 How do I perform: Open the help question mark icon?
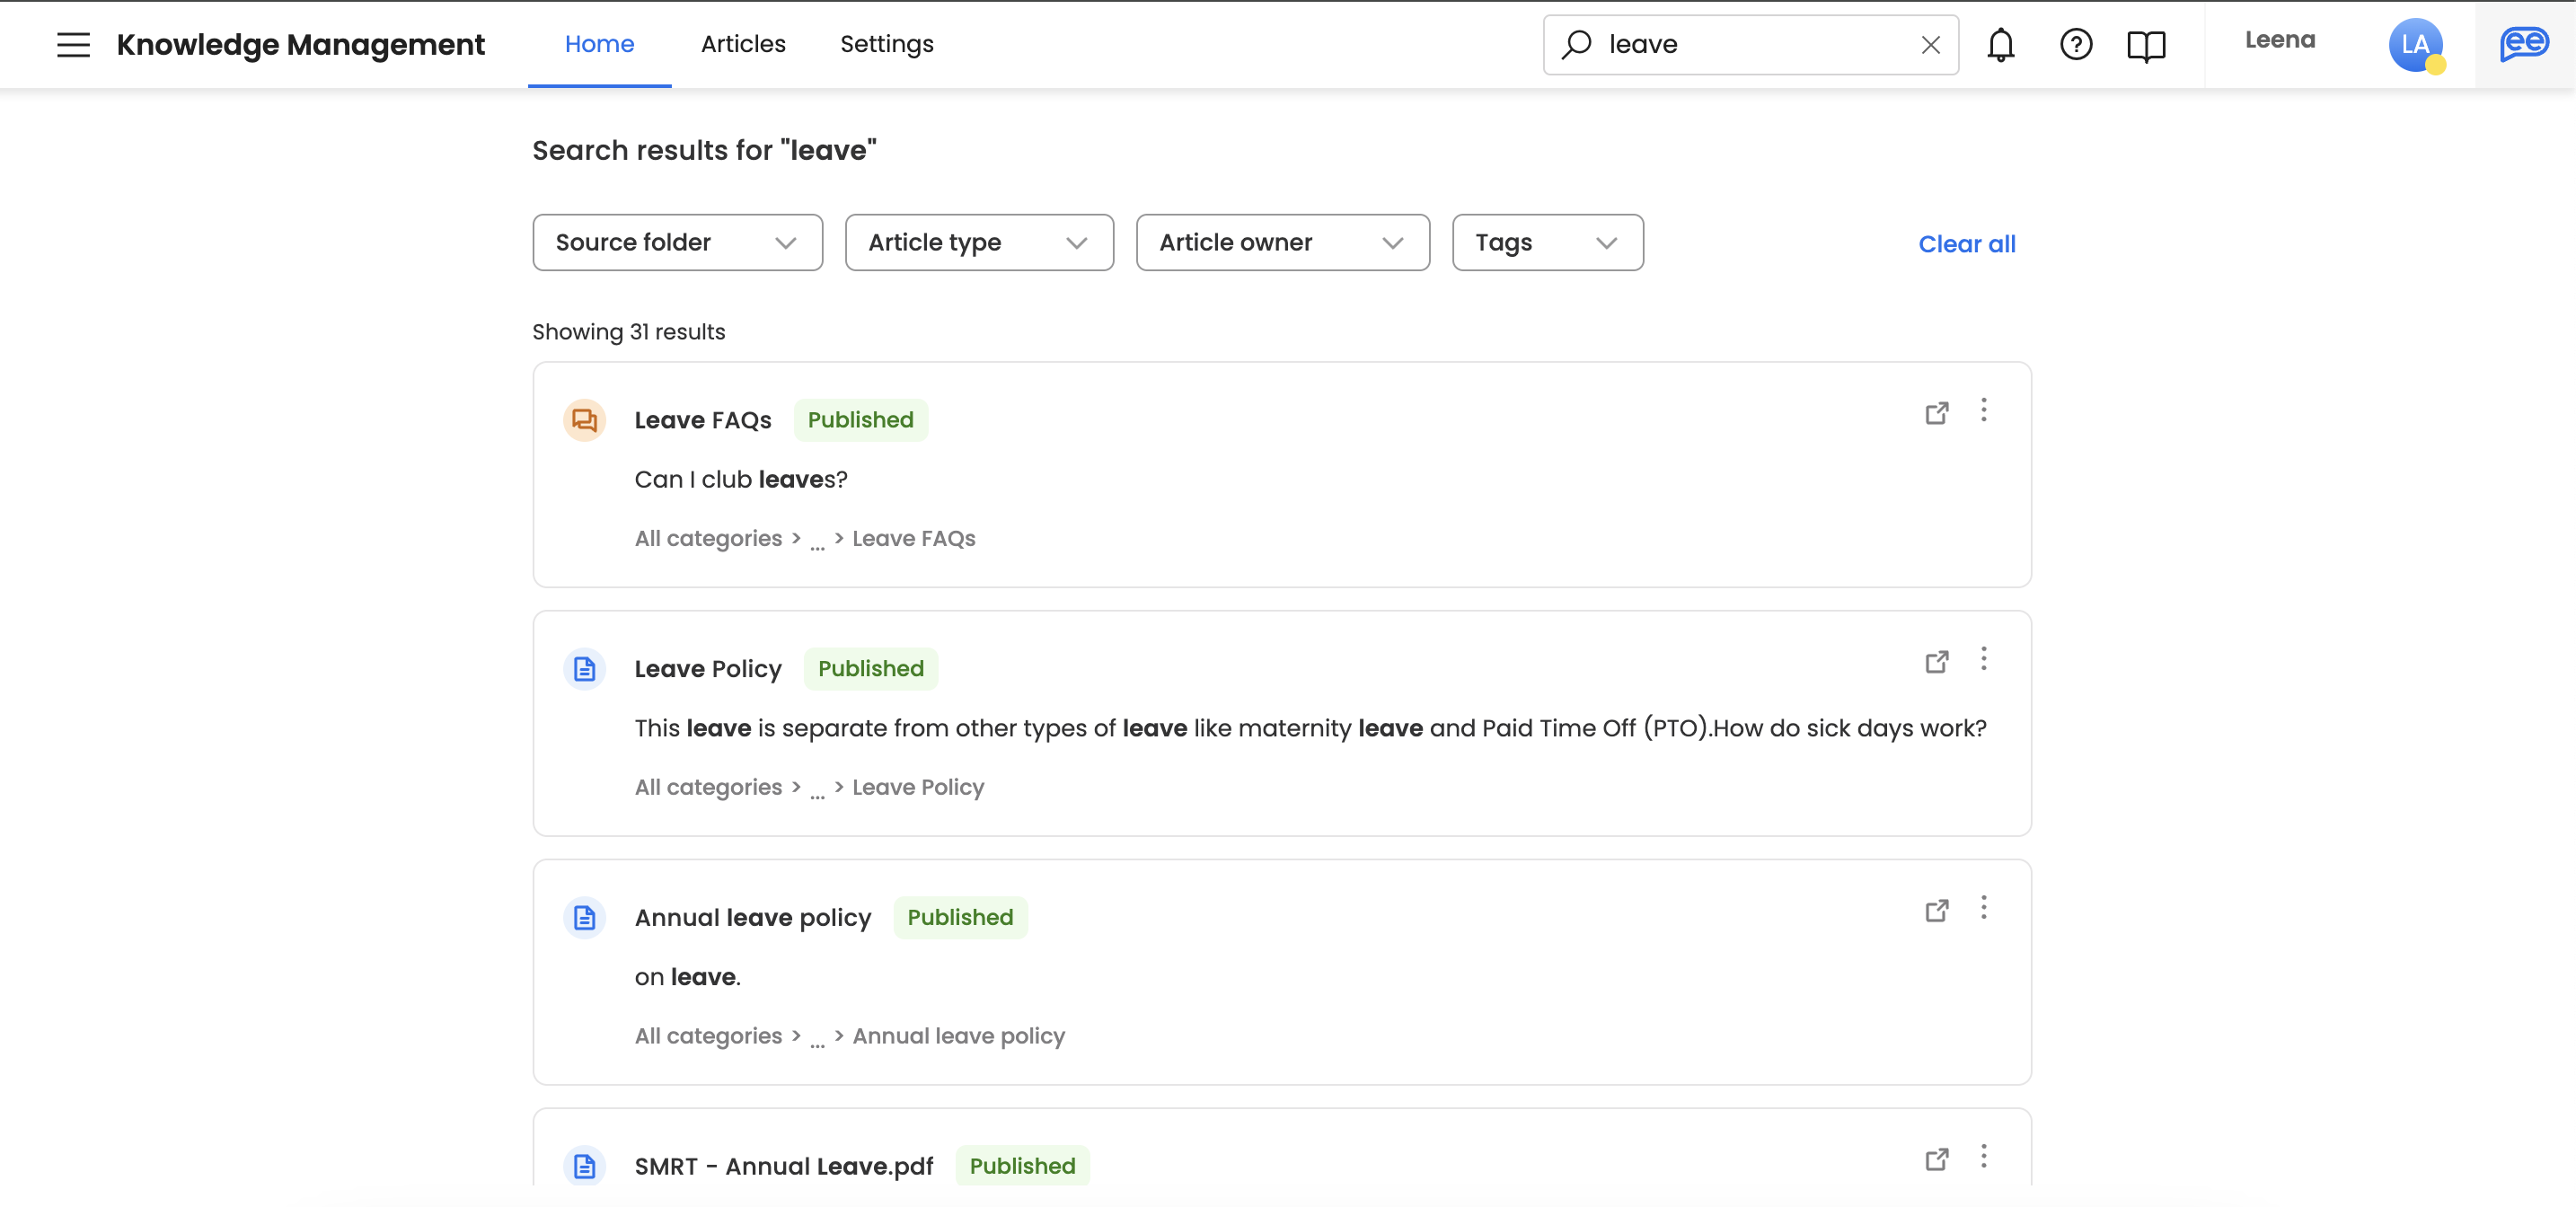tap(2075, 45)
